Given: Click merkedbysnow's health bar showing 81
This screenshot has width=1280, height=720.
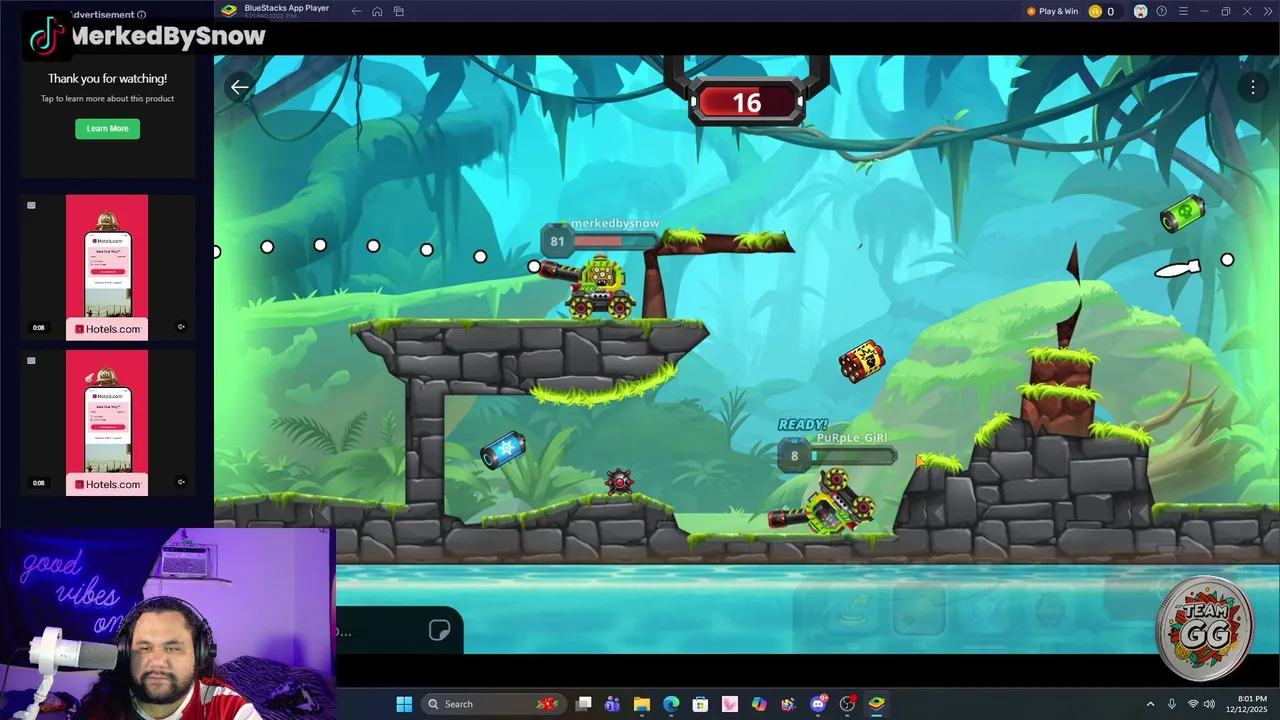Looking at the screenshot, I should (x=599, y=241).
